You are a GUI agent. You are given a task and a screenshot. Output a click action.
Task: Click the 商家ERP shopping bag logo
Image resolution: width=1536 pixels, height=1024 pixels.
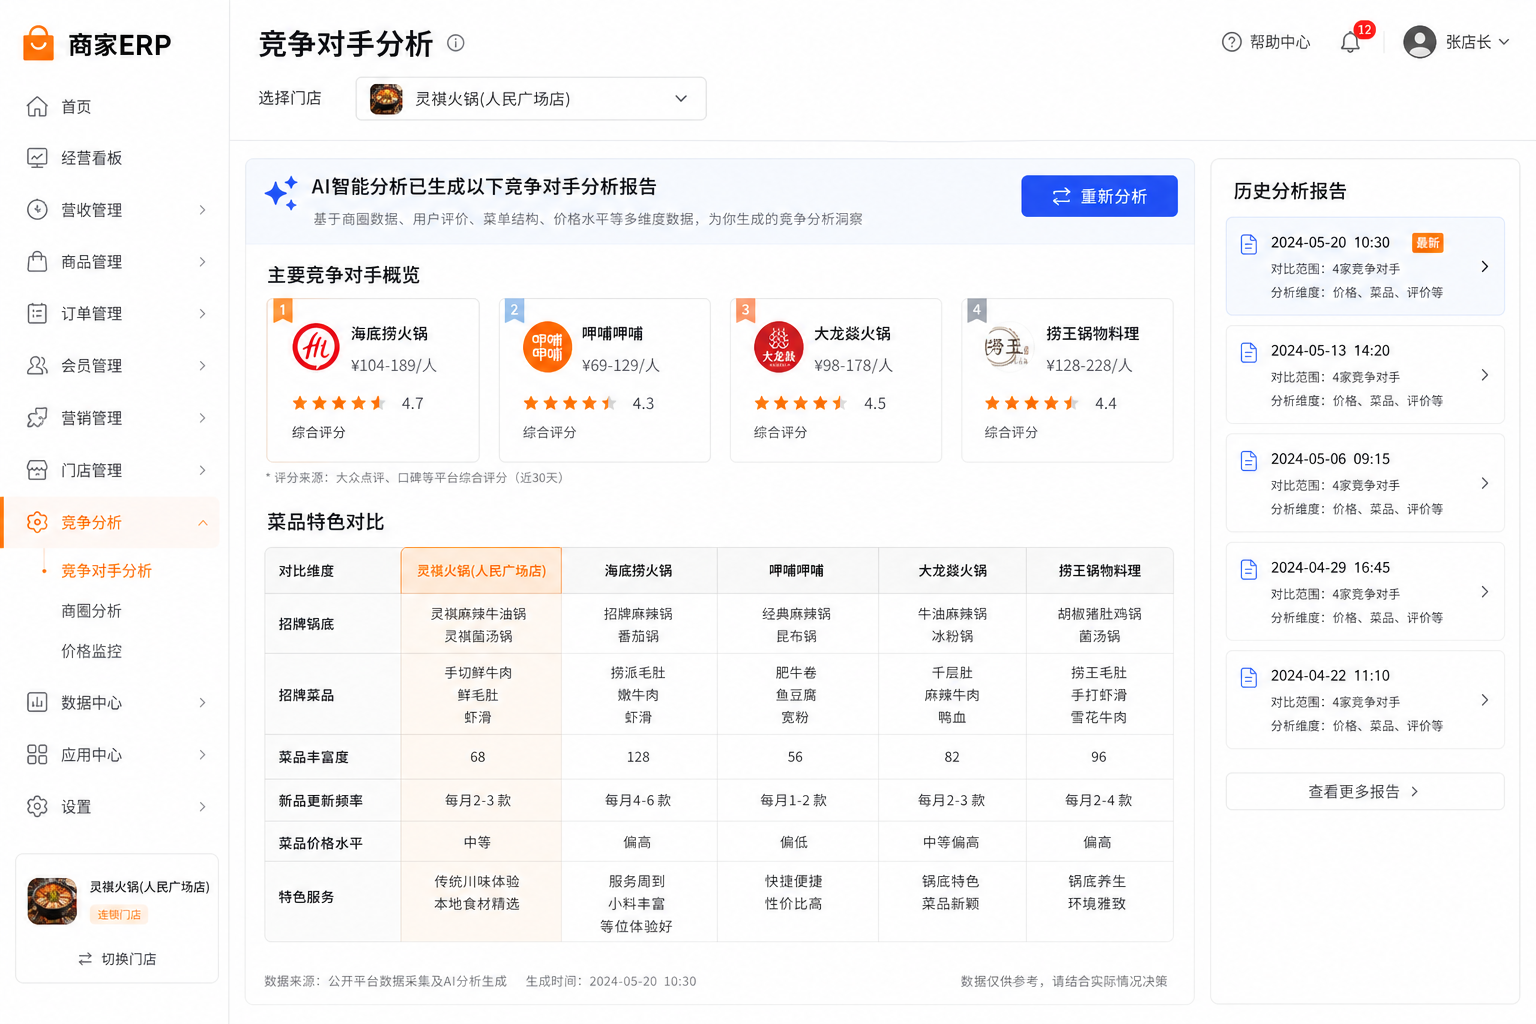38,43
